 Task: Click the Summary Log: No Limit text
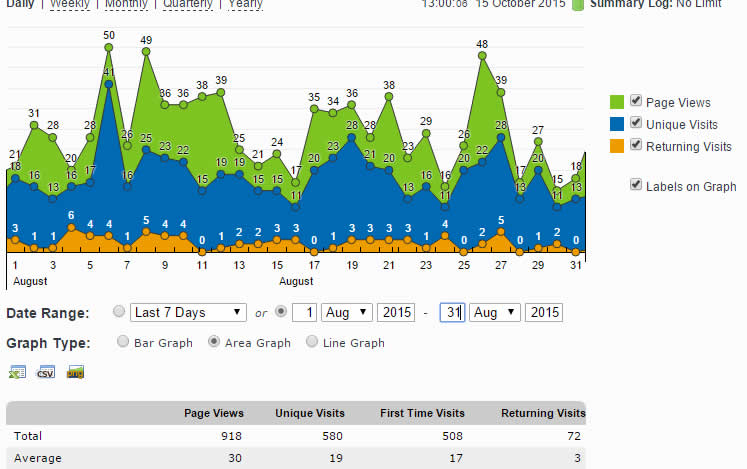[656, 4]
